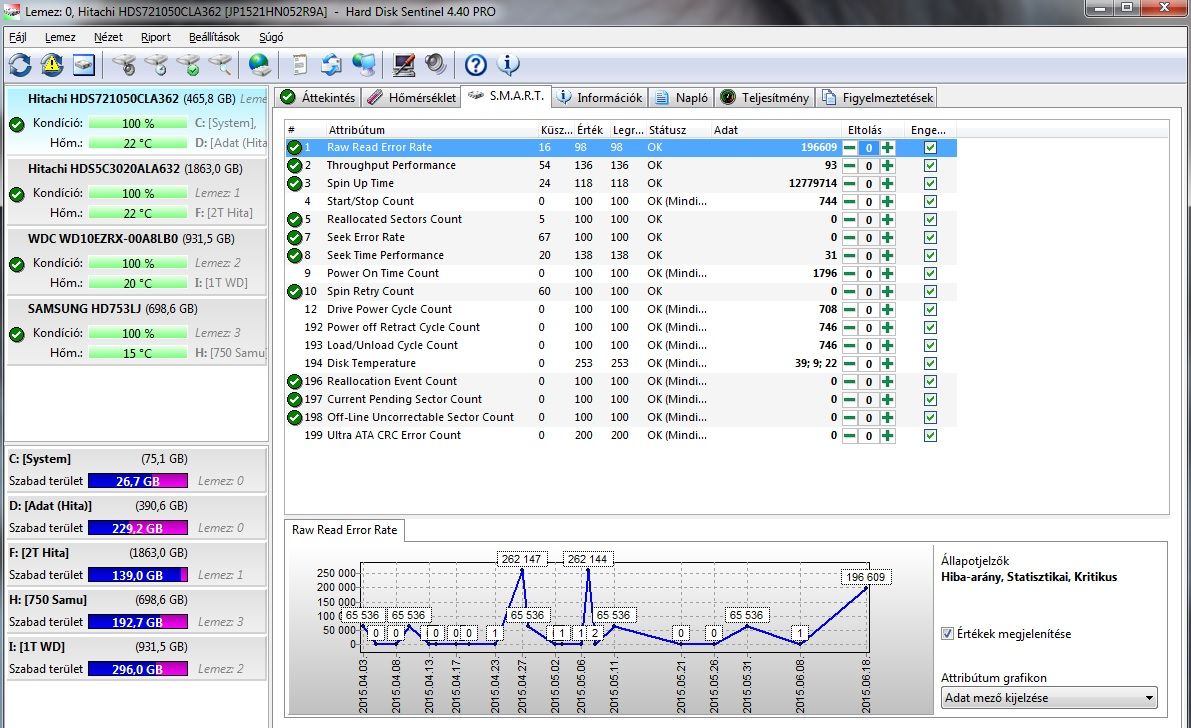Click the Kondíció 100 % bar of WDC WD10EZRX-00A8LB0
Image resolution: width=1191 pixels, height=728 pixels.
pyautogui.click(x=137, y=263)
